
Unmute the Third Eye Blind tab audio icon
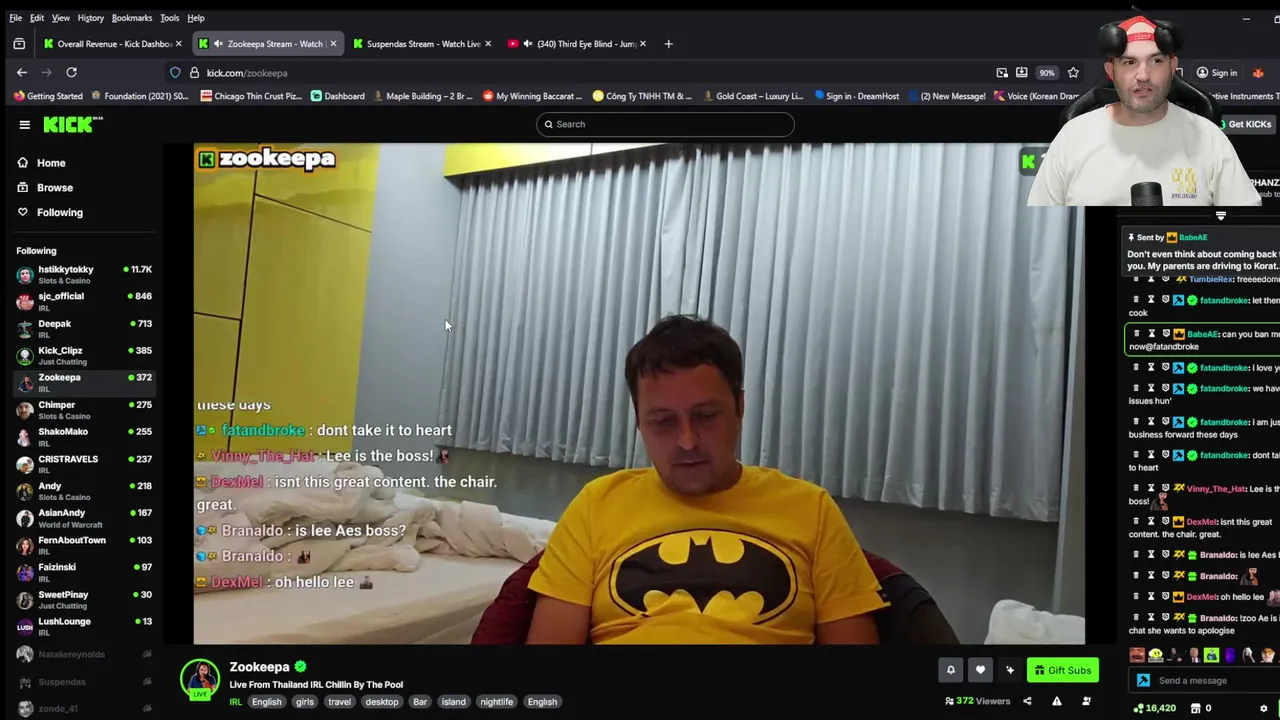pyautogui.click(x=528, y=44)
